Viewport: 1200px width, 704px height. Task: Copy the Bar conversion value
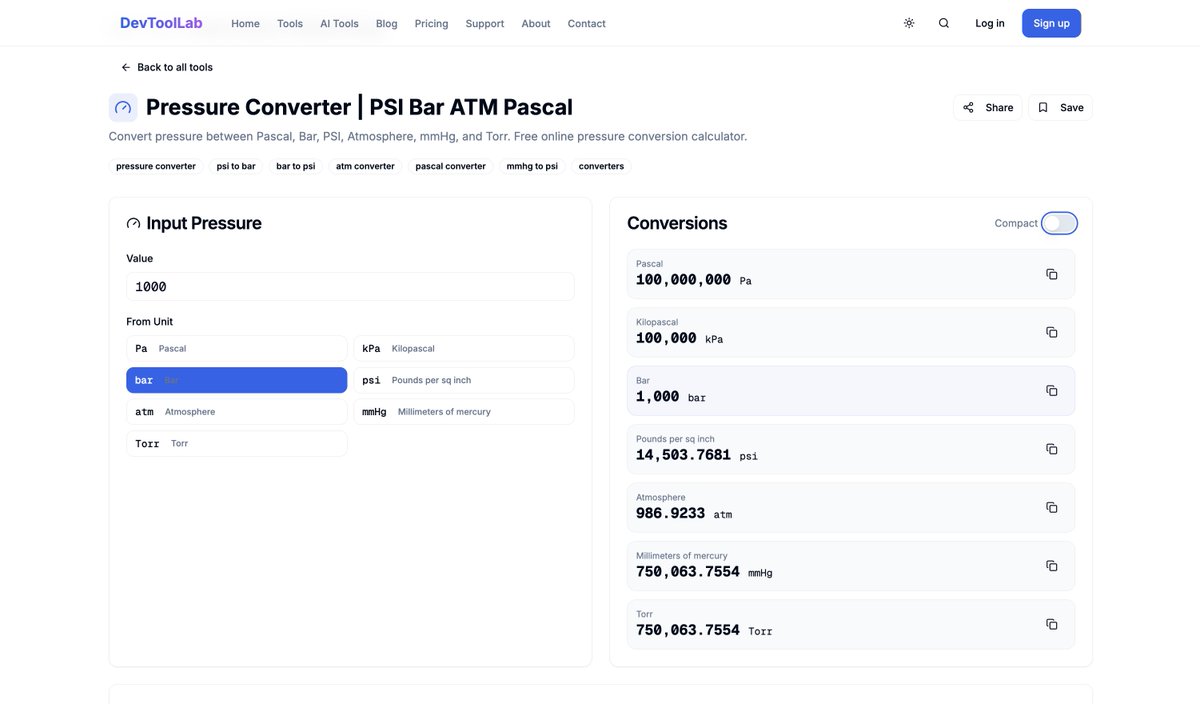(x=1051, y=391)
